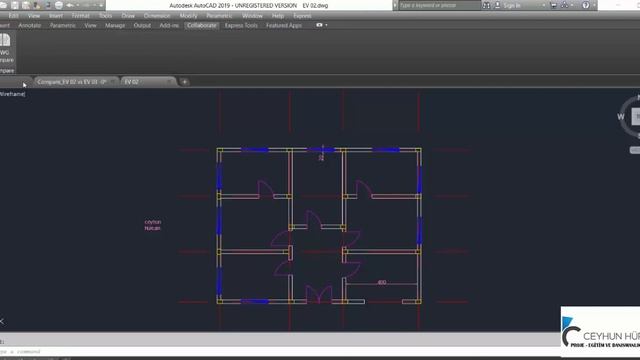The width and height of the screenshot is (640, 360).
Task: Click Autodesk connect triangle icon
Action: [x=564, y=5]
